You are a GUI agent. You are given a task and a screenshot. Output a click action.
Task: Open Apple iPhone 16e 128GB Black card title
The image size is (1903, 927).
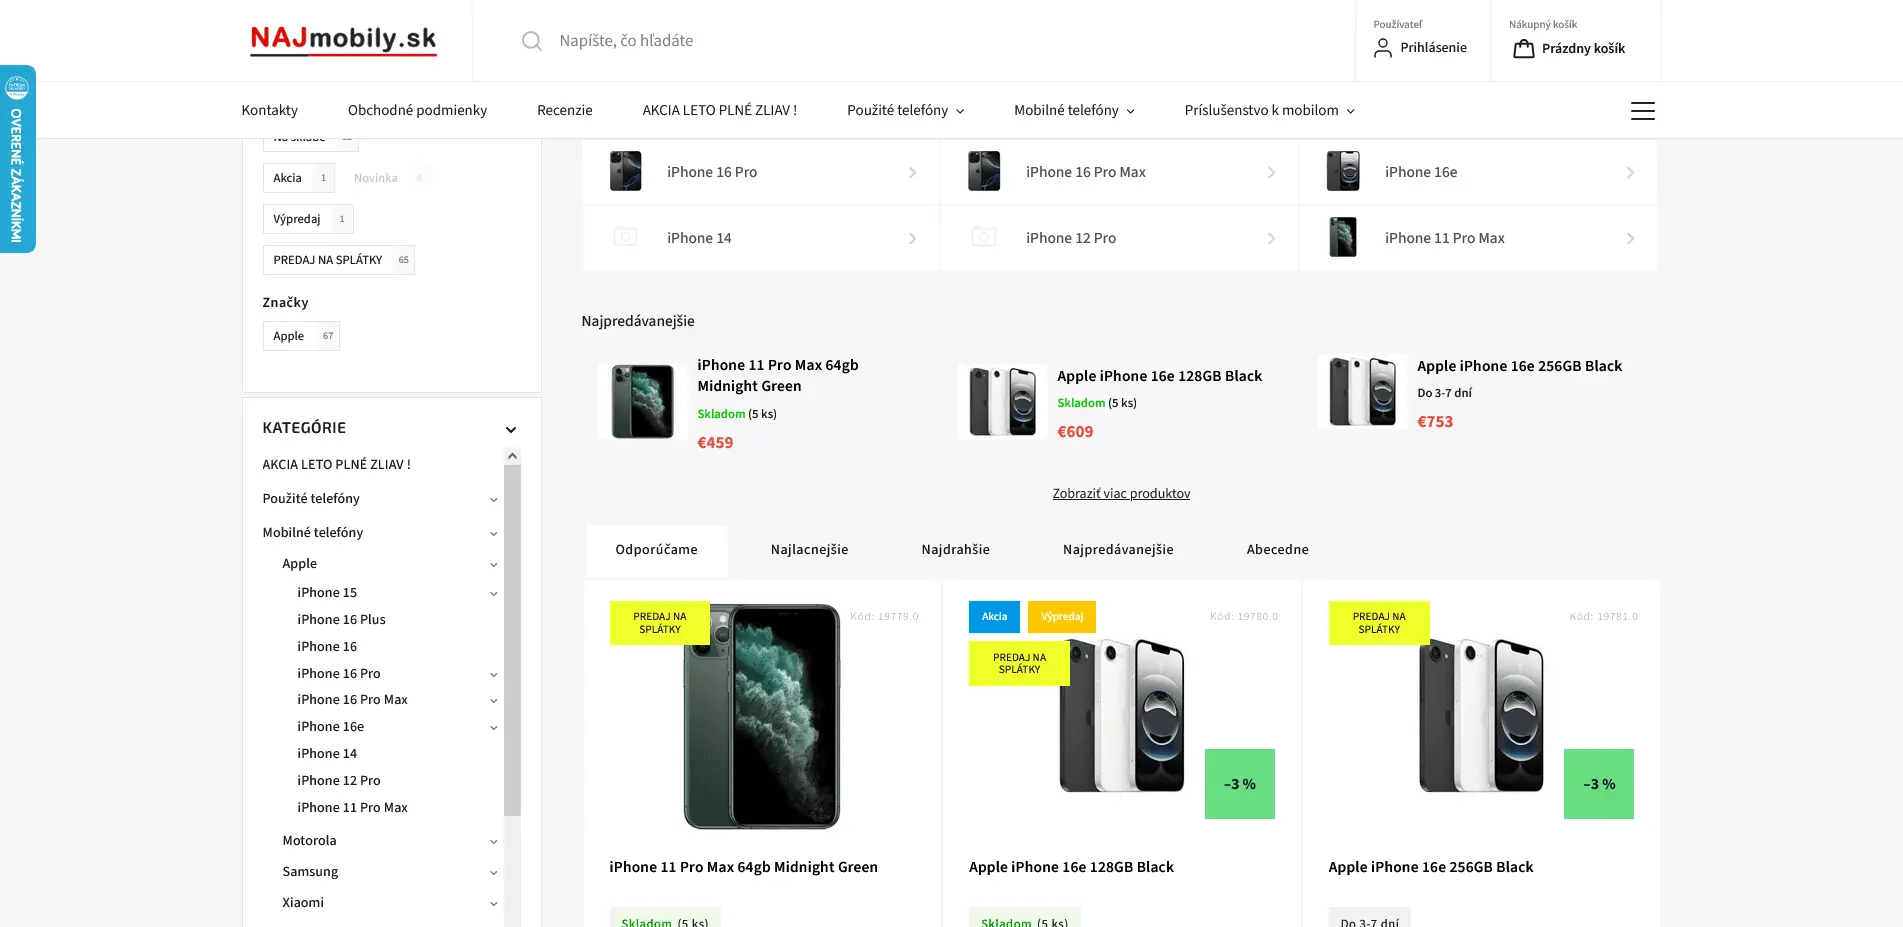(1072, 868)
